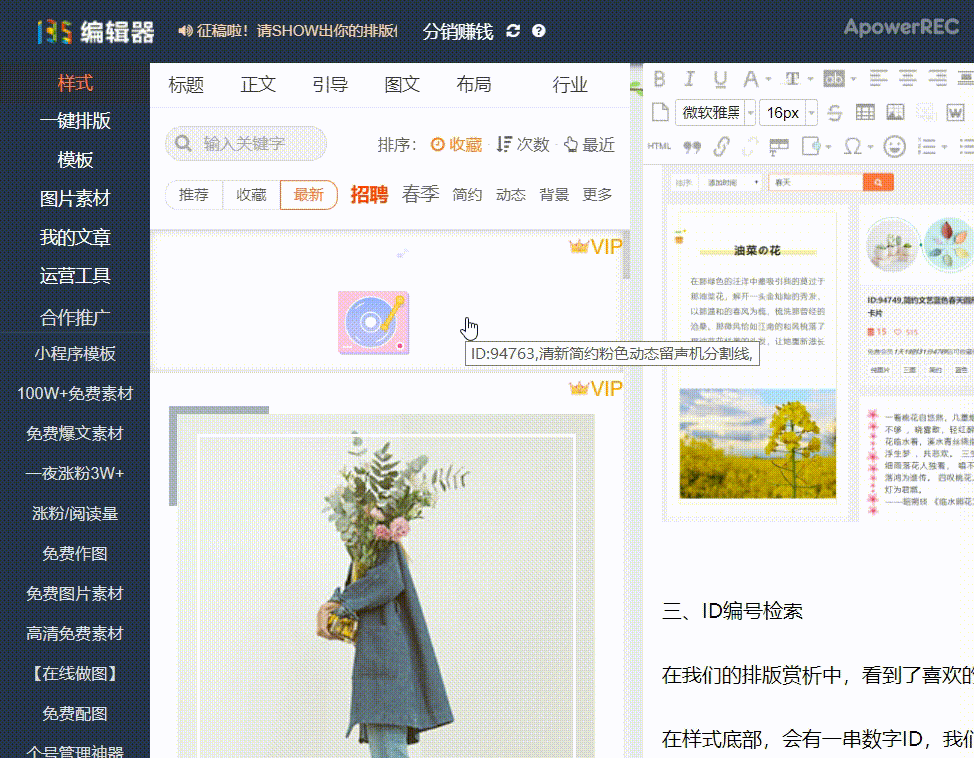Click the blockquote quotation mark icon
The height and width of the screenshot is (758, 974).
(691, 146)
